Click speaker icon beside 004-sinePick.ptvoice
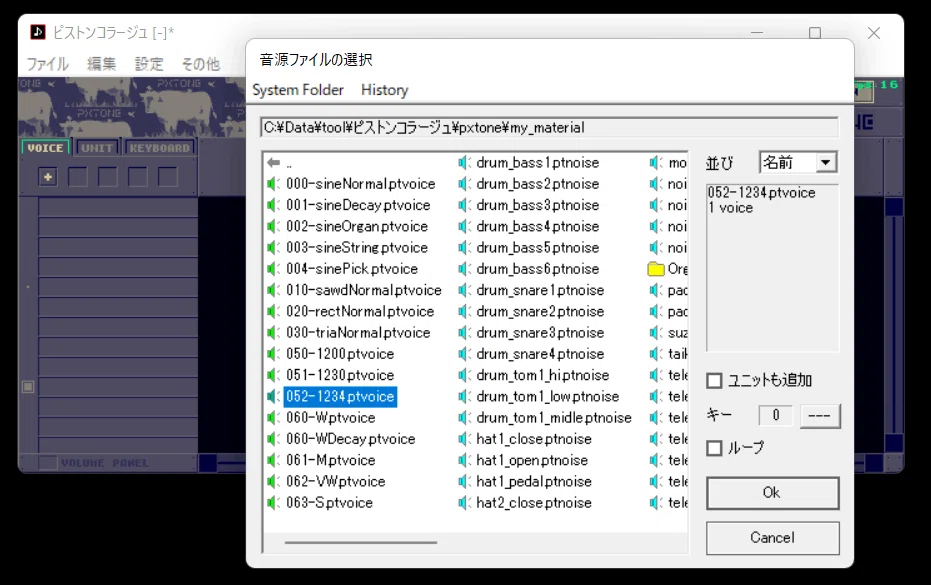 pos(273,269)
